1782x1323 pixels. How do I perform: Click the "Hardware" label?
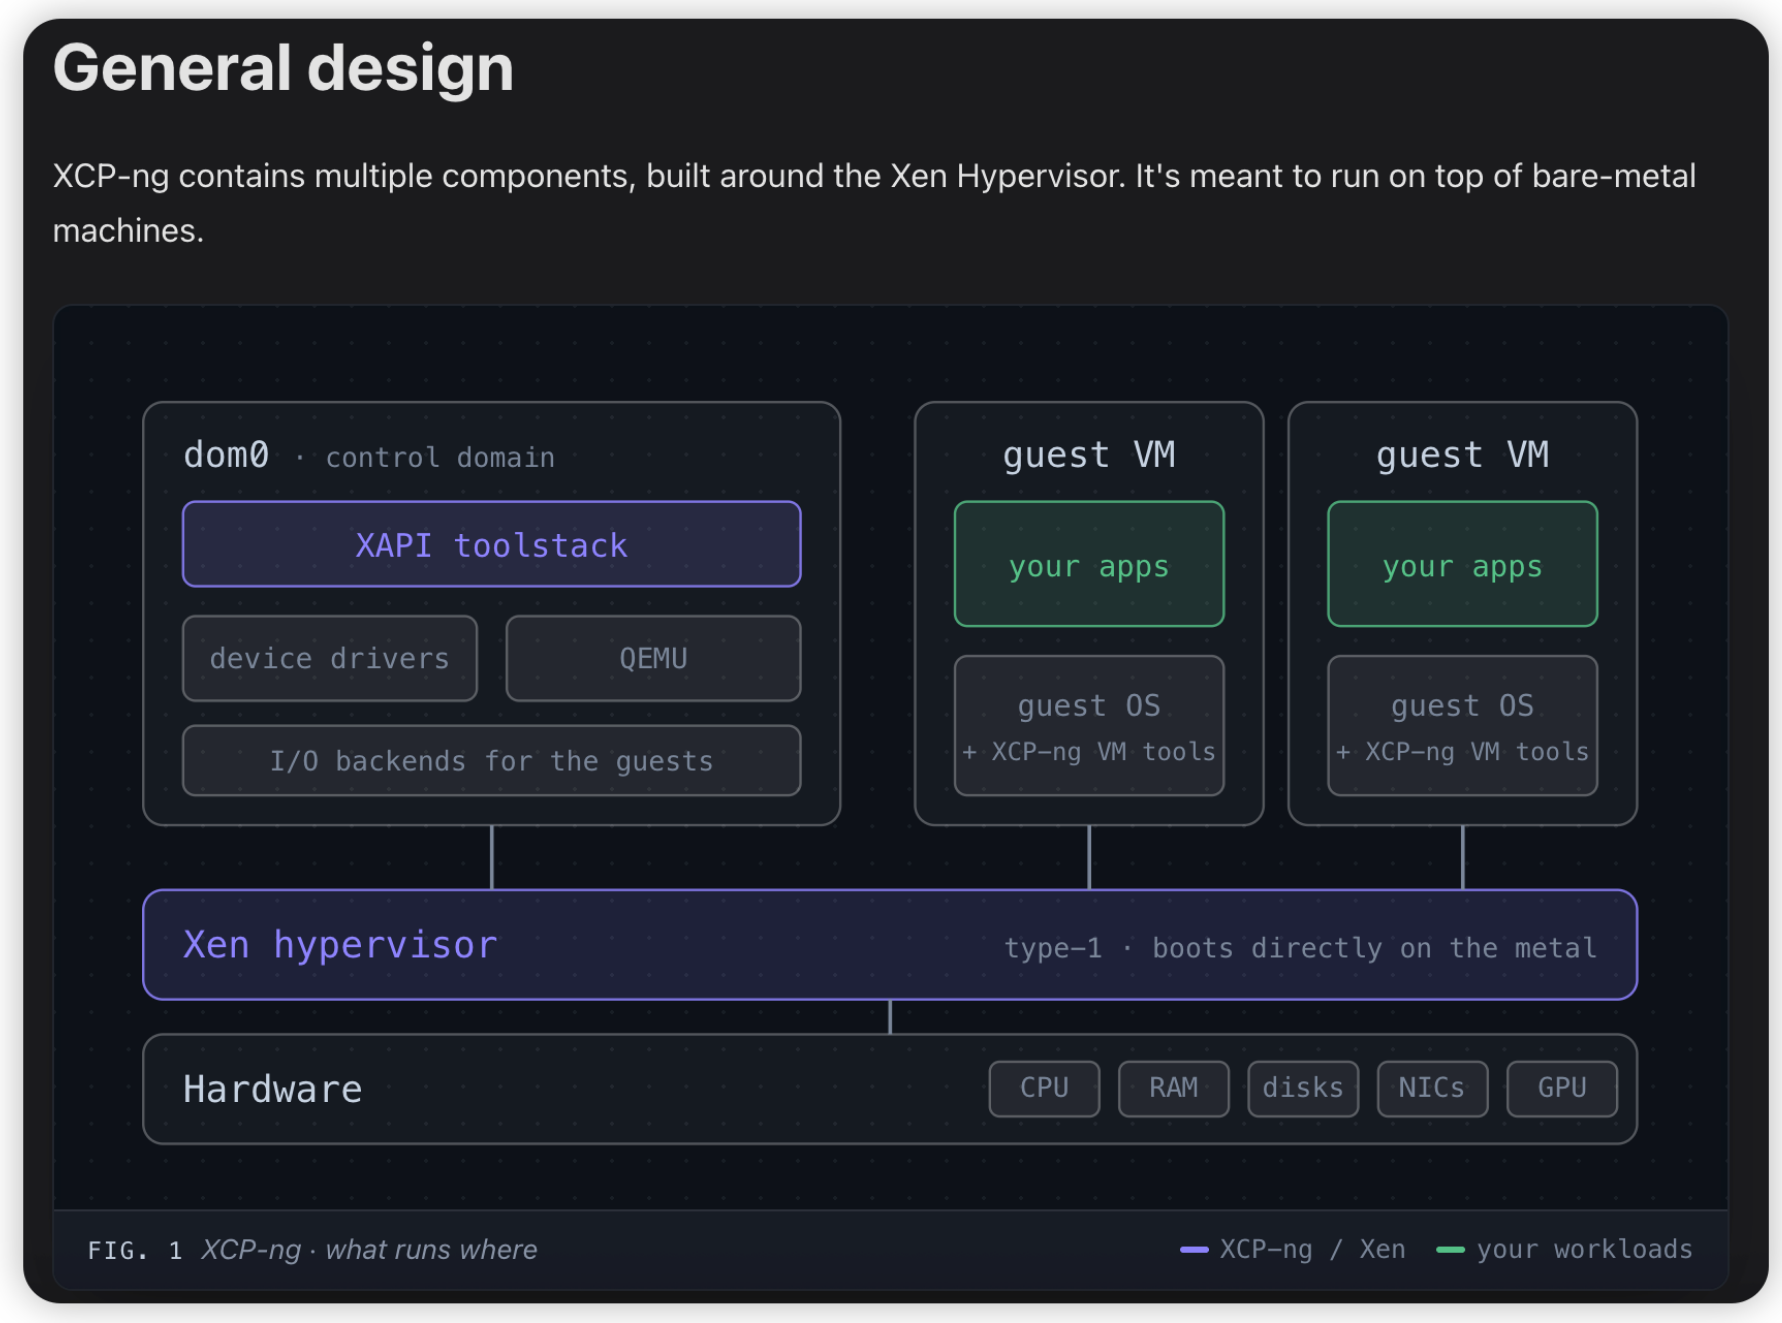pos(272,1089)
